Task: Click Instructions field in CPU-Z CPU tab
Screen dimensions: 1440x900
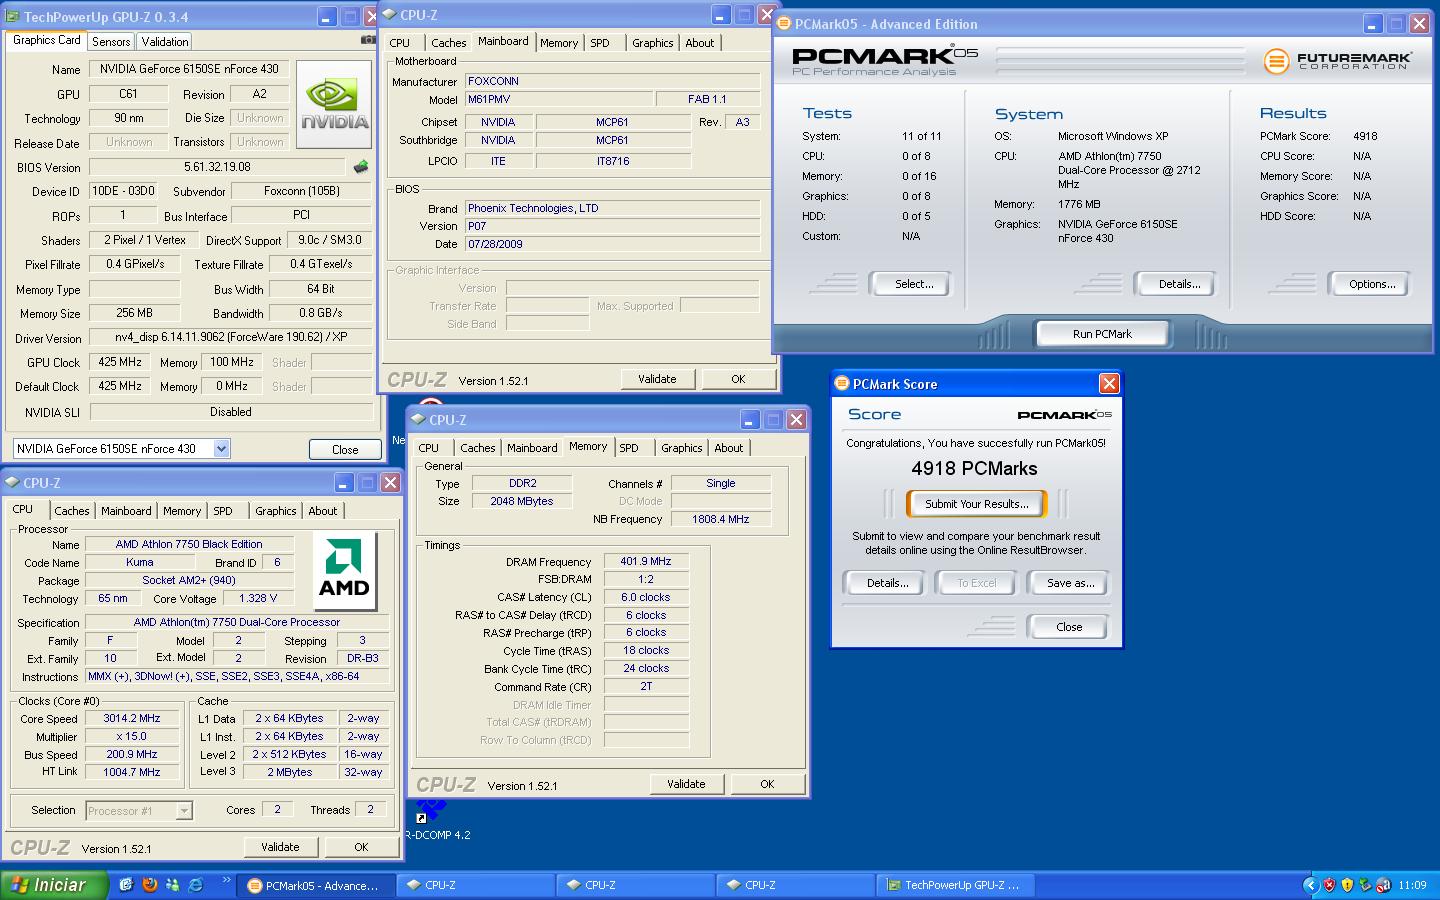Action: 237,677
